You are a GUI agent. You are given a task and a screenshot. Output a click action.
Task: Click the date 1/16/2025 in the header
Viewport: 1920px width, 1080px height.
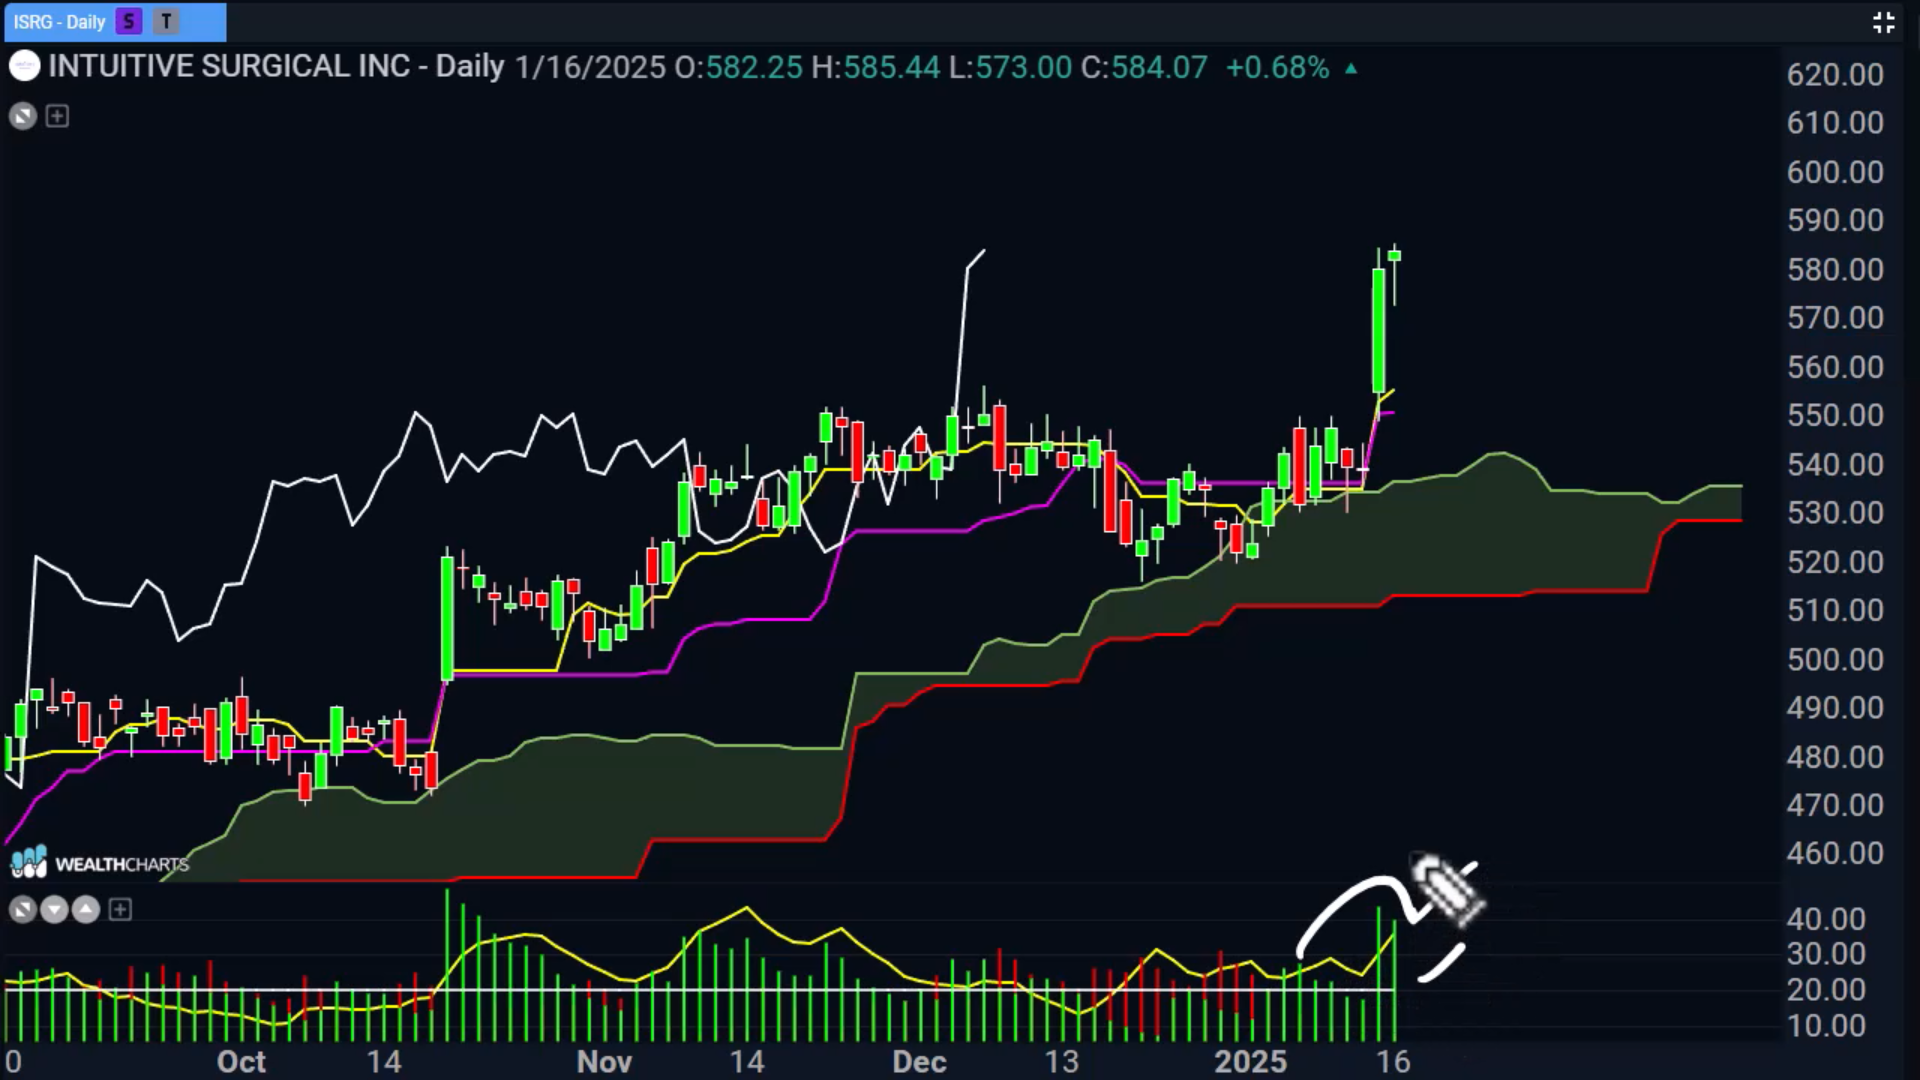590,68
